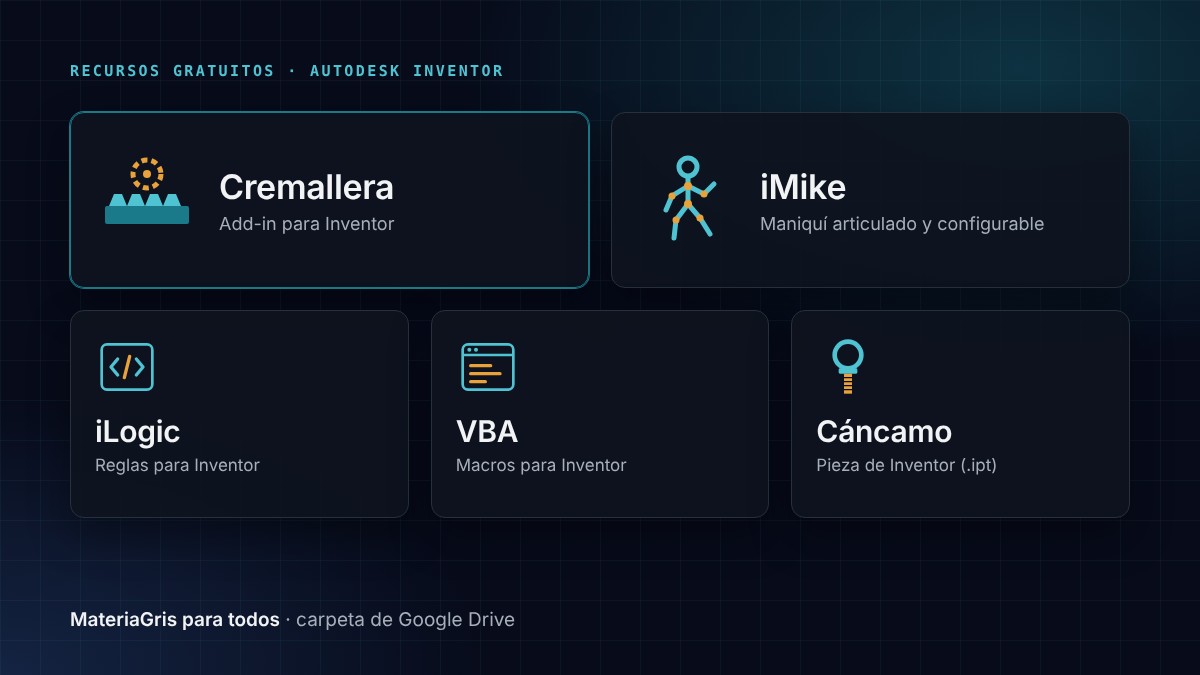
Task: Click the VBA macro window icon
Action: (x=488, y=367)
